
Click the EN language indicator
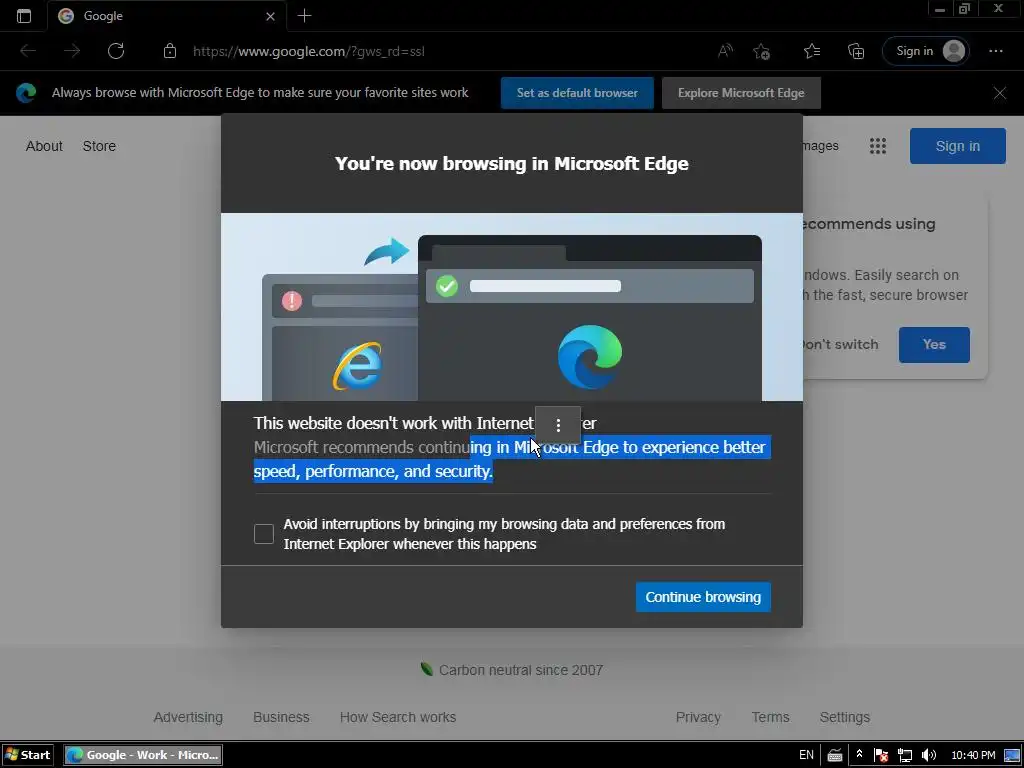(x=807, y=755)
